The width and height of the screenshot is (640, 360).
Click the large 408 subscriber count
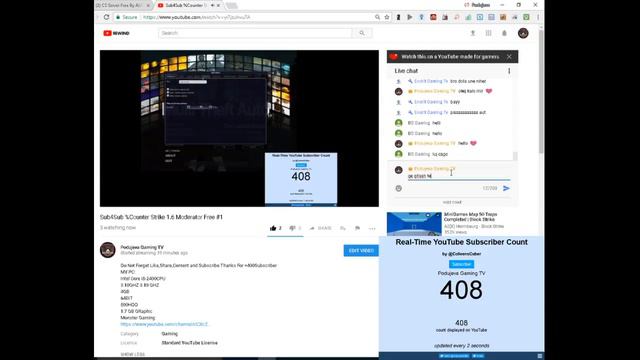[461, 290]
